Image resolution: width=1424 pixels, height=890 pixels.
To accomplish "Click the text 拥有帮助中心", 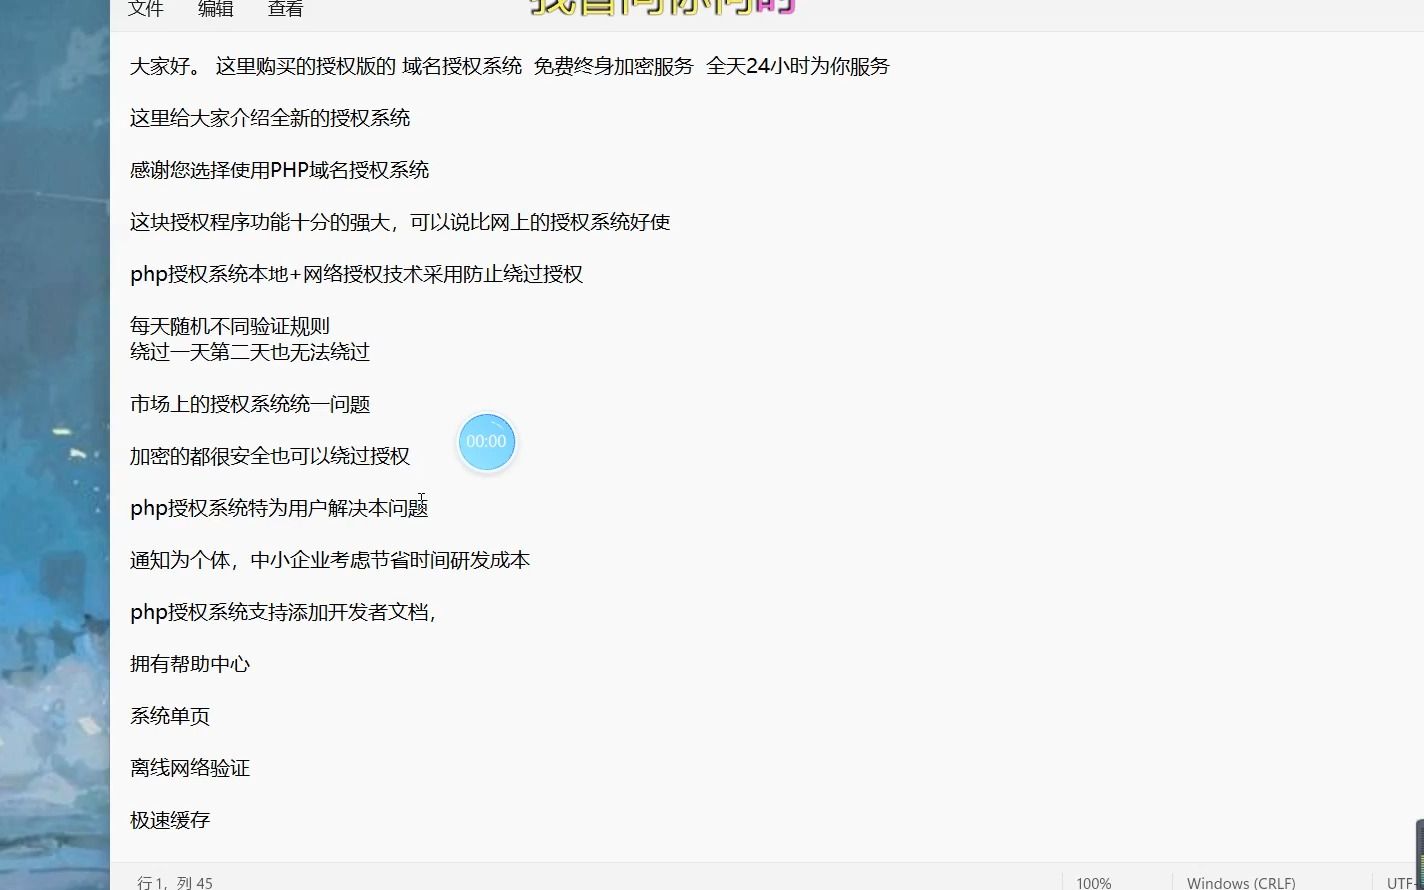I will 191,663.
